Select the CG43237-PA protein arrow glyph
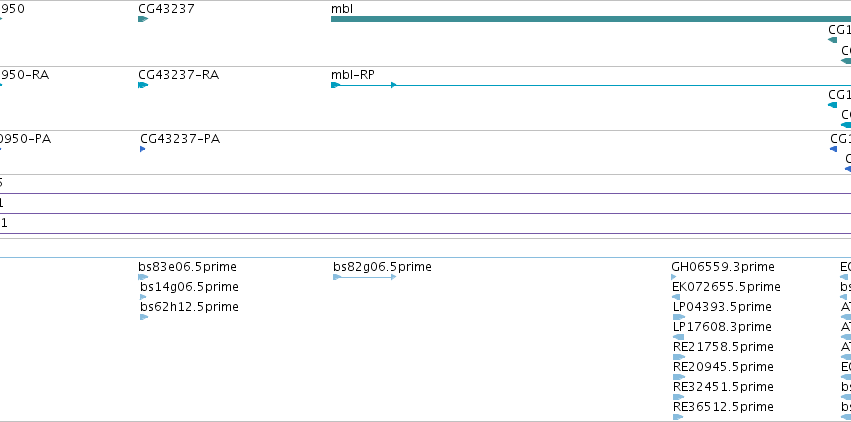This screenshot has width=851, height=422. pyautogui.click(x=143, y=149)
